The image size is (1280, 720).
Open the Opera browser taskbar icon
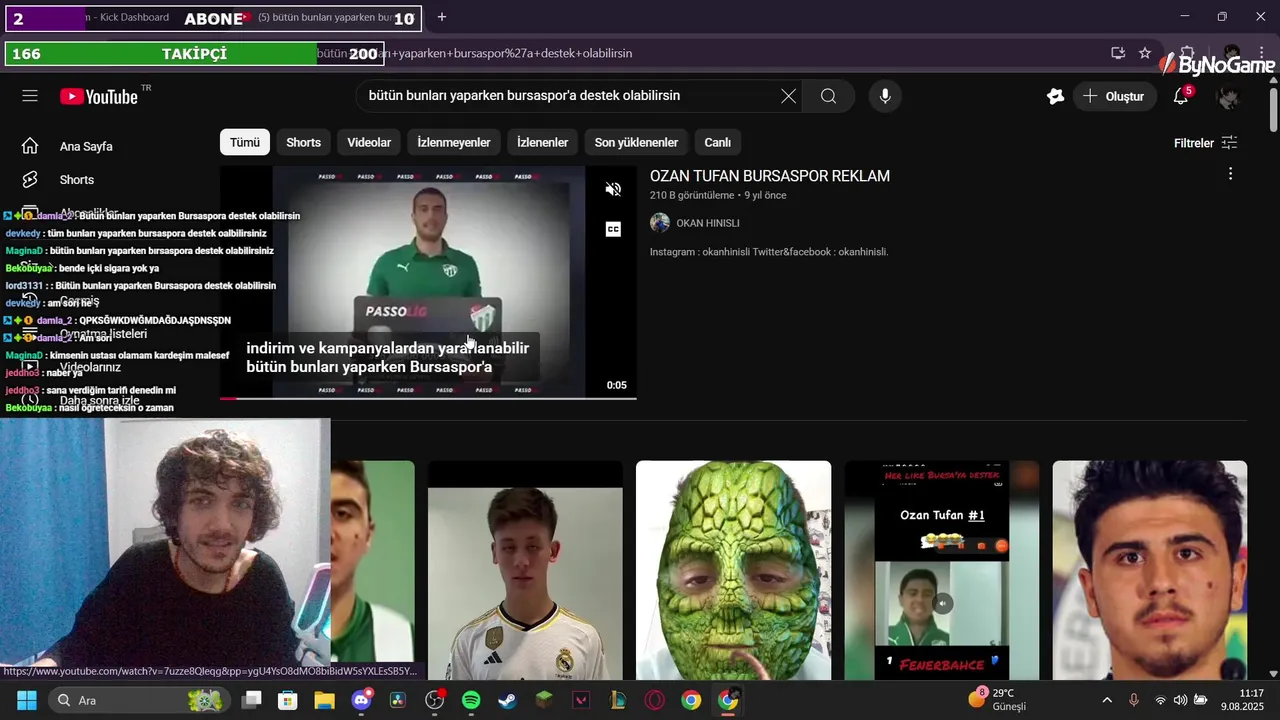654,700
